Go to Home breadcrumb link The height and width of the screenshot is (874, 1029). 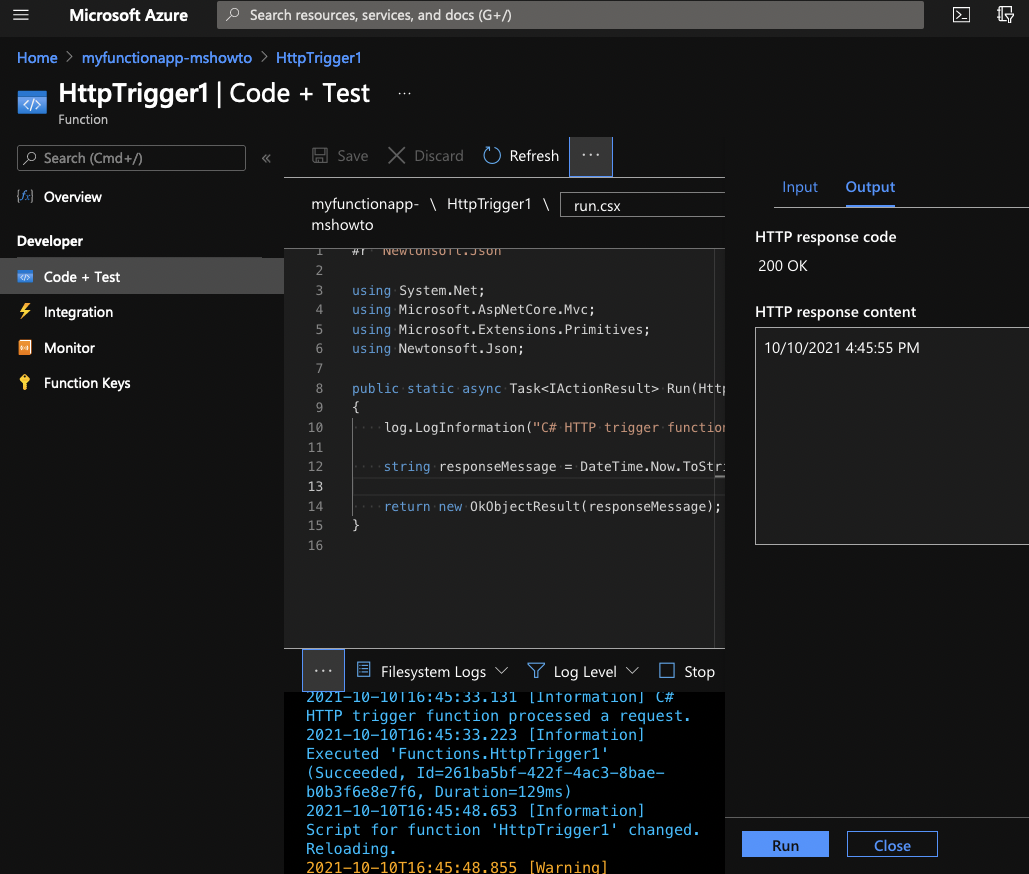click(37, 58)
